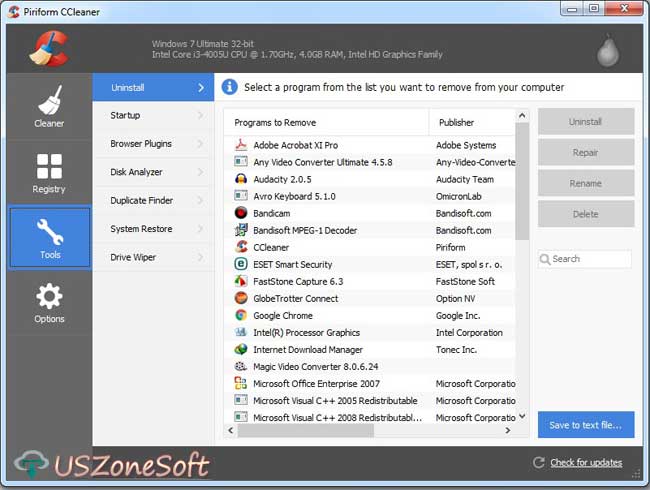
Task: Click the GlobeTrotter Connect icon
Action: tap(241, 298)
